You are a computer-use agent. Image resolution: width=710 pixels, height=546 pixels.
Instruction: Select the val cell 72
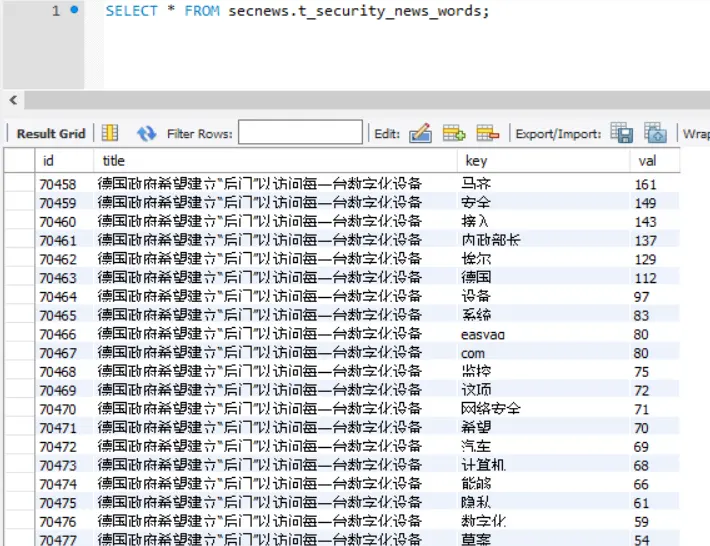pyautogui.click(x=655, y=390)
